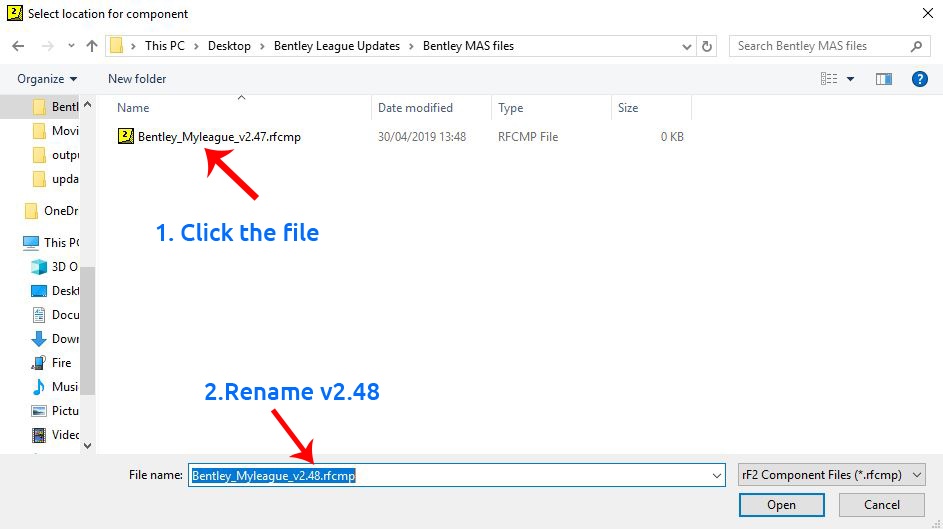Open Fire device in sidebar
The width and height of the screenshot is (943, 529).
pos(51,363)
